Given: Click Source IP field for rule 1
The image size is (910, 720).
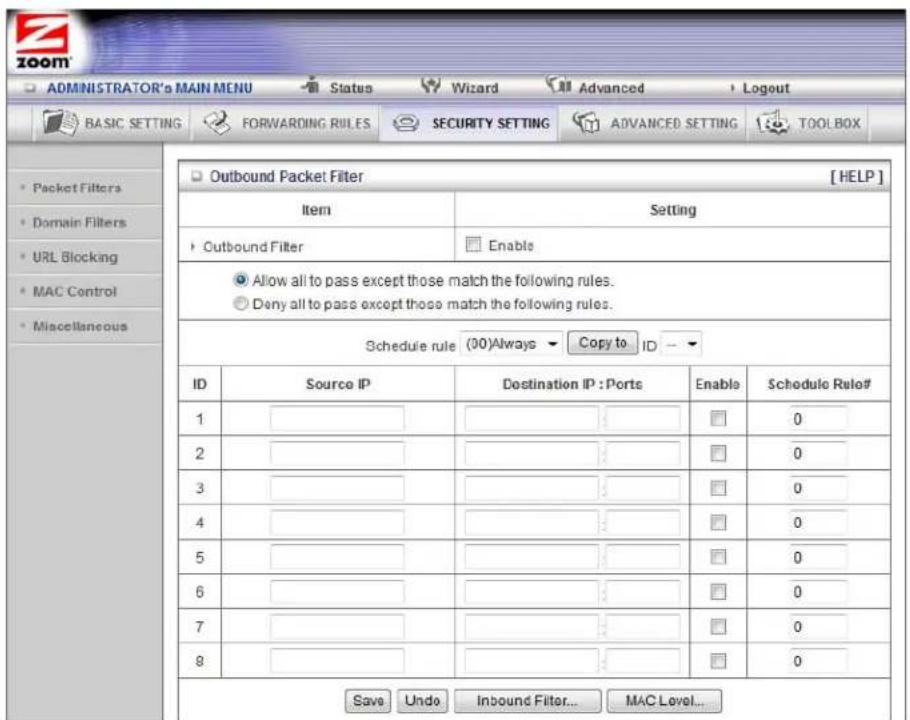Looking at the screenshot, I should [337, 418].
